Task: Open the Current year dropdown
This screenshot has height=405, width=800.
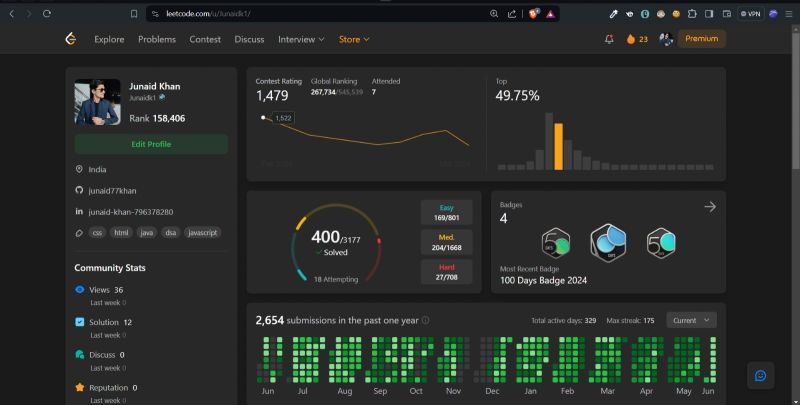Action: click(x=691, y=320)
